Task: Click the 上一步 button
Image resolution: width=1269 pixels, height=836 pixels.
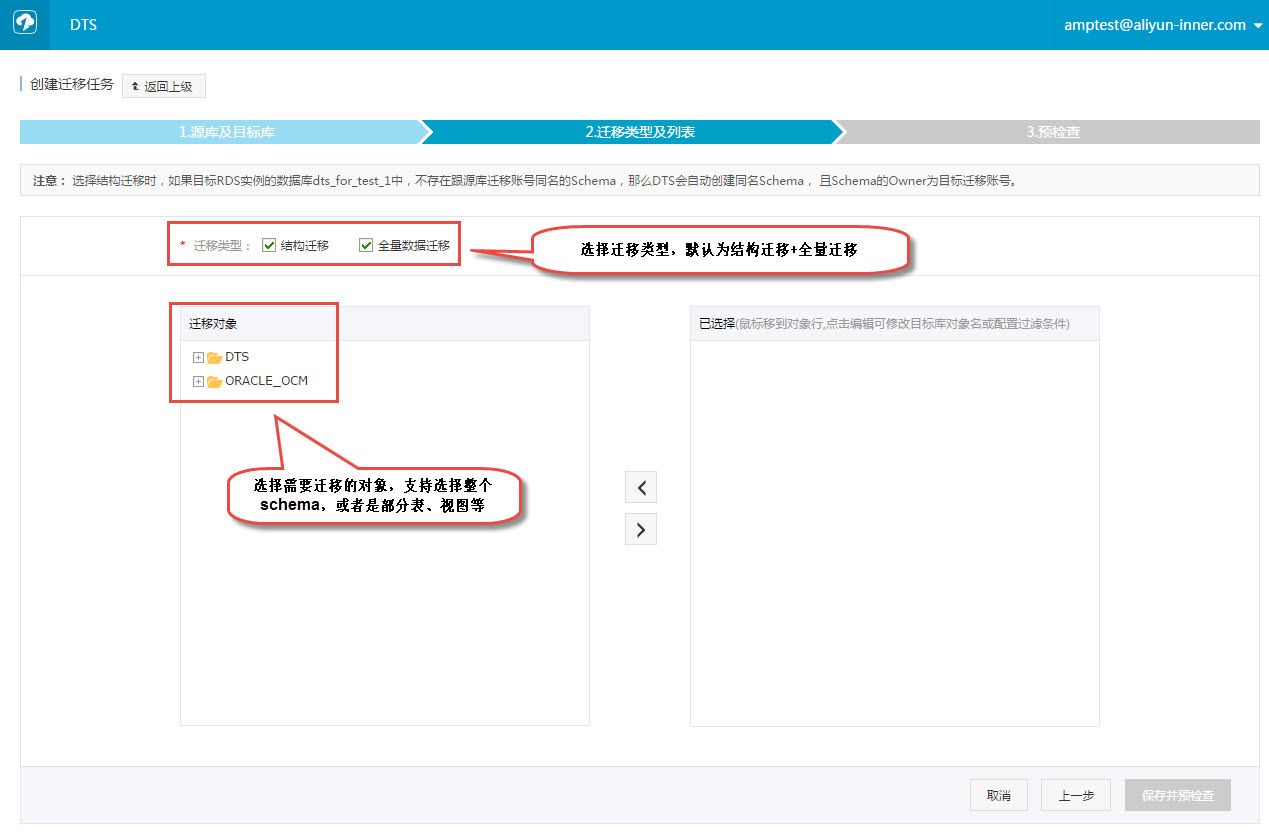Action: [1075, 795]
